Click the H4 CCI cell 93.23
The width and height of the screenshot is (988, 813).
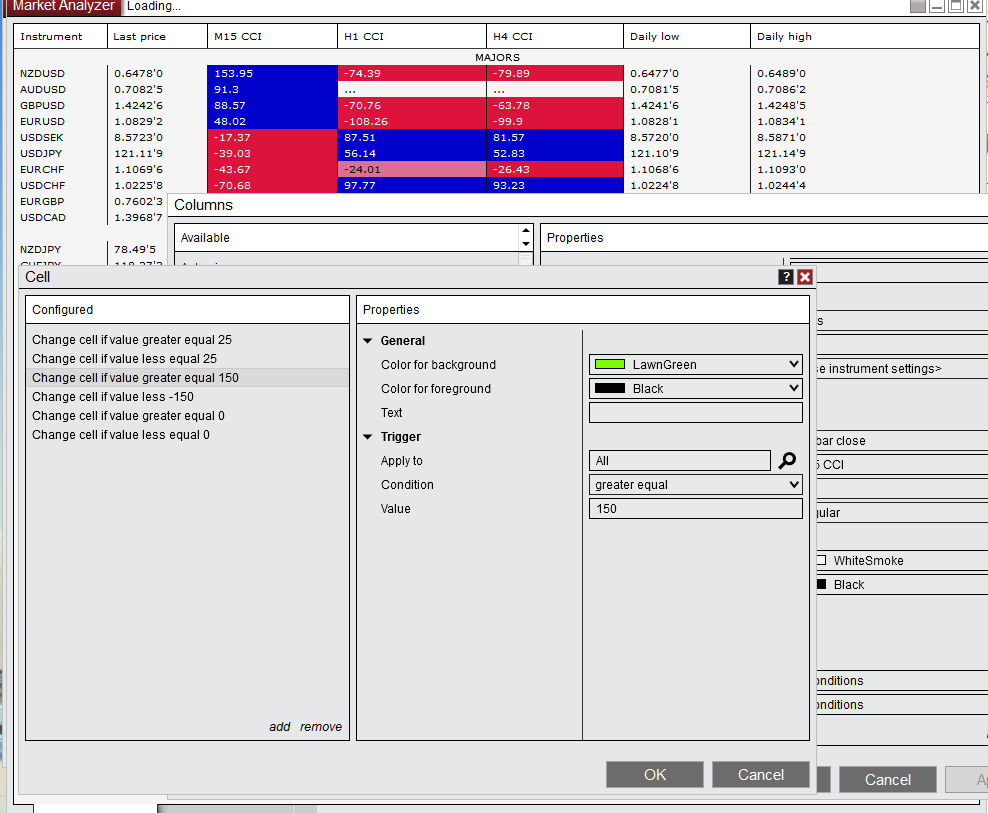555,185
